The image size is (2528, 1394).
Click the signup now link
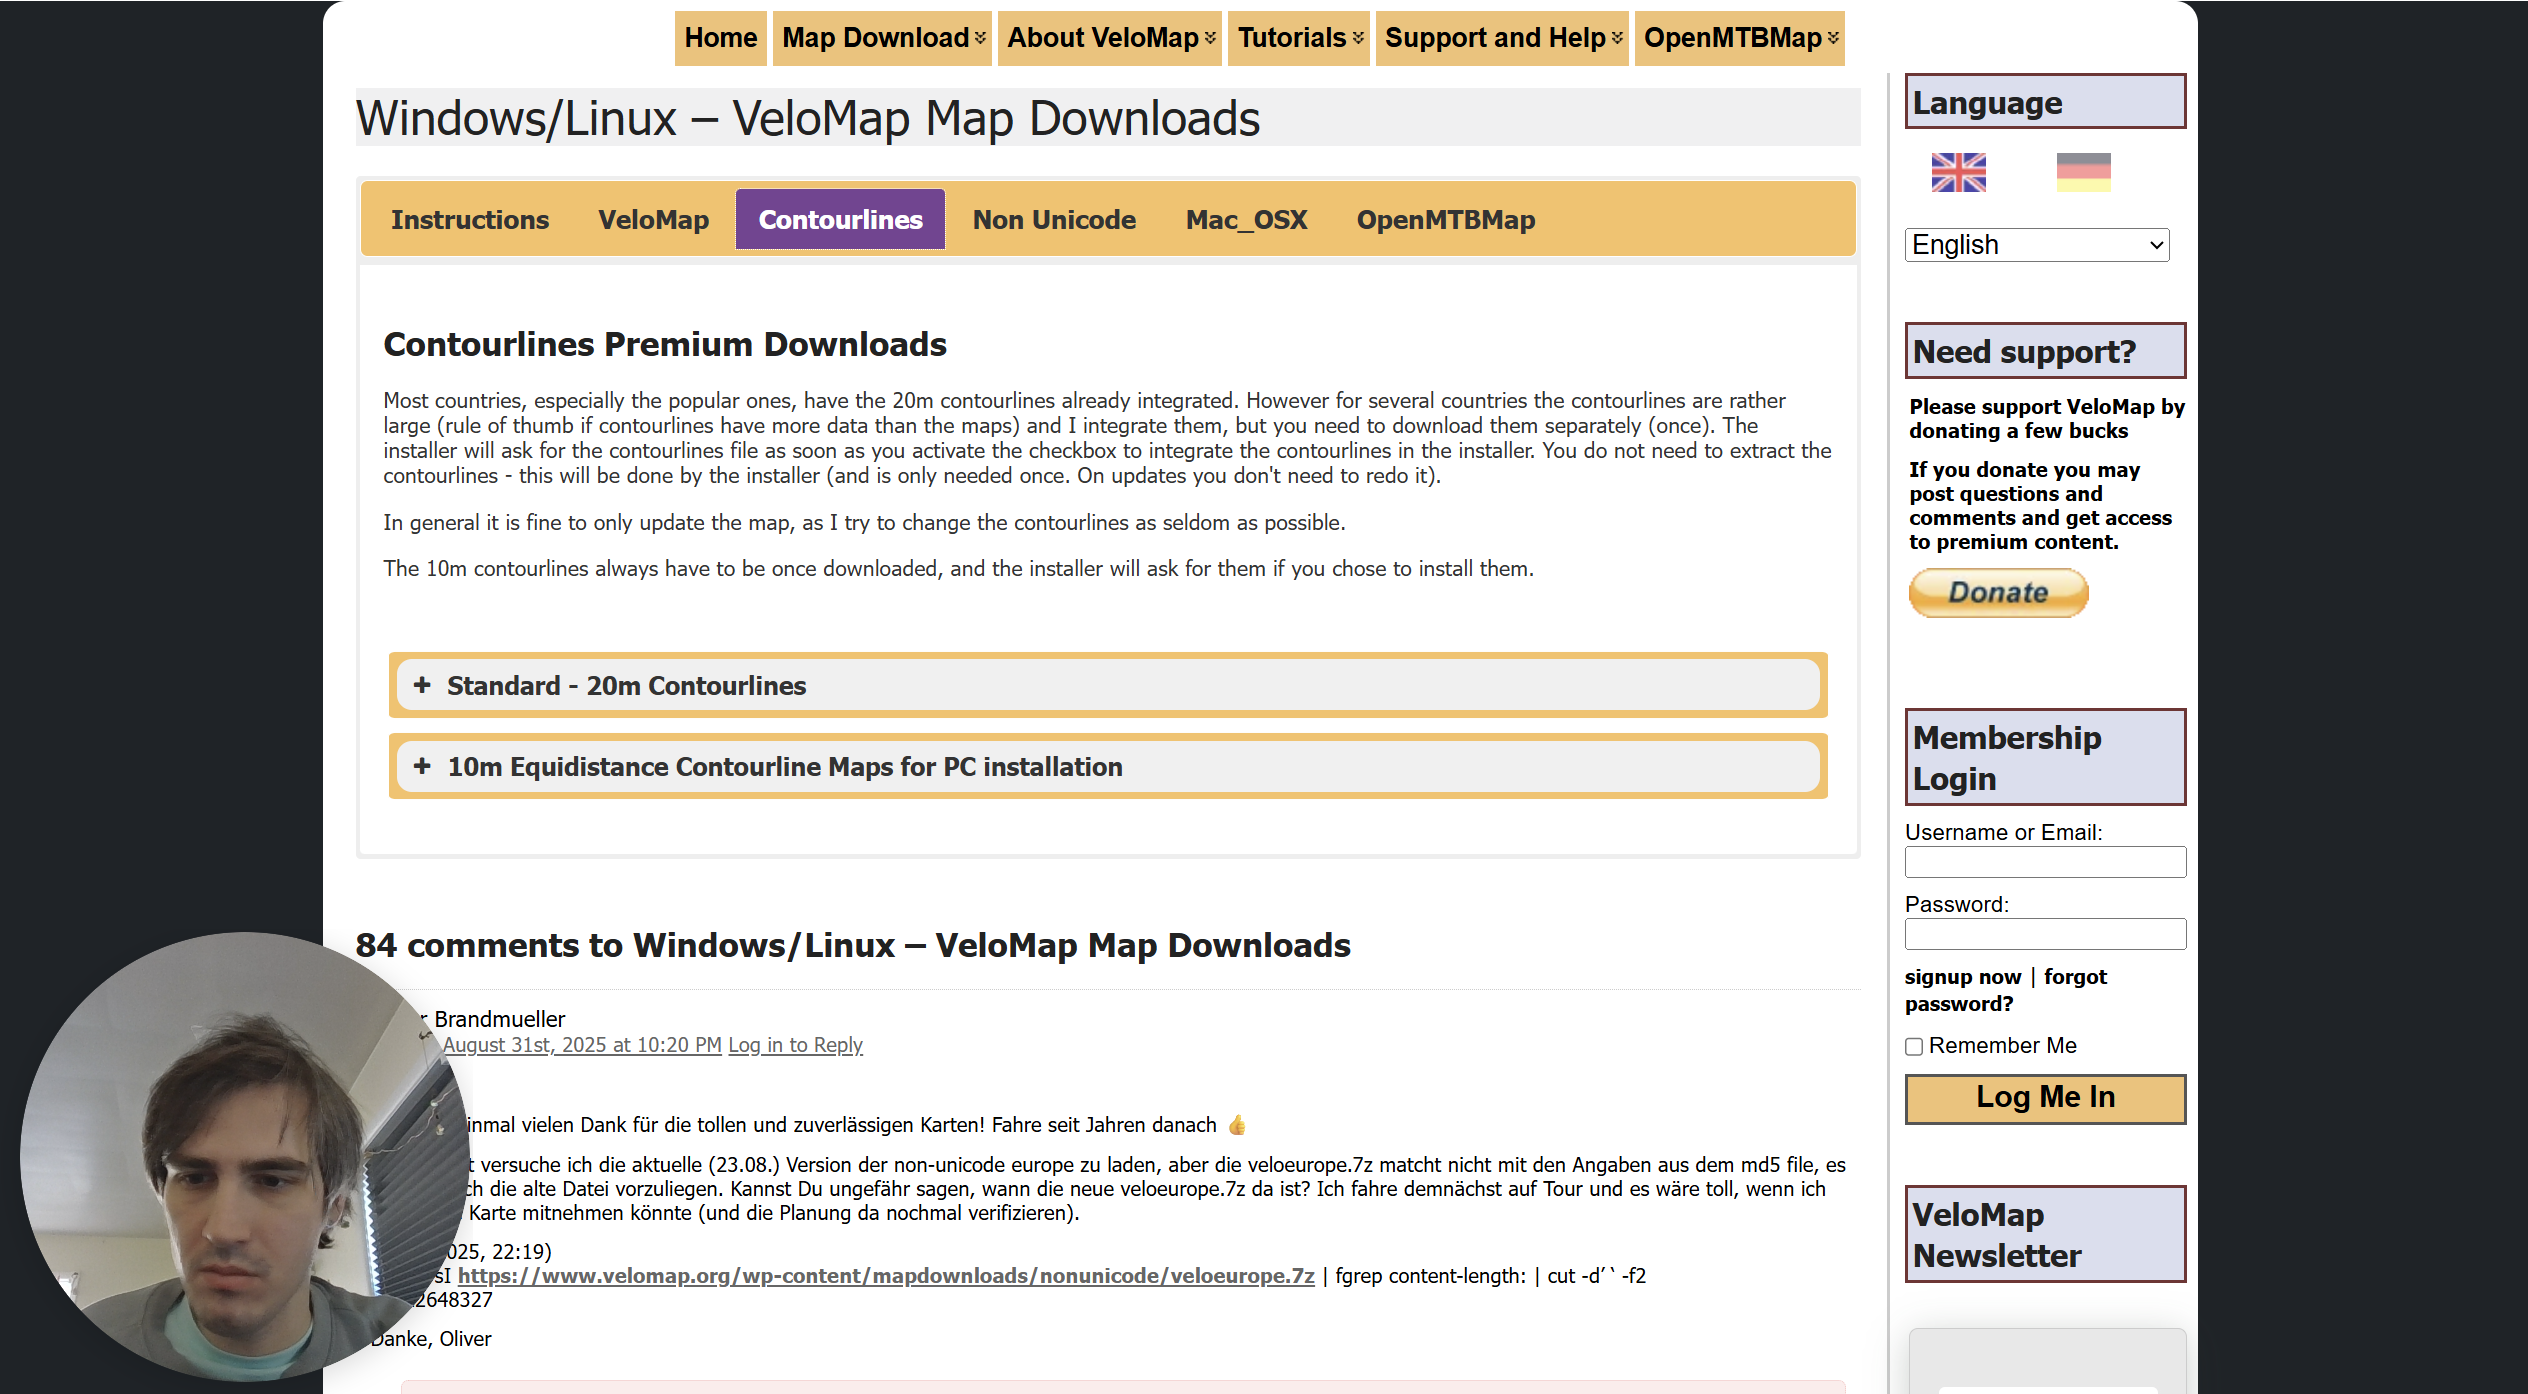[1962, 977]
